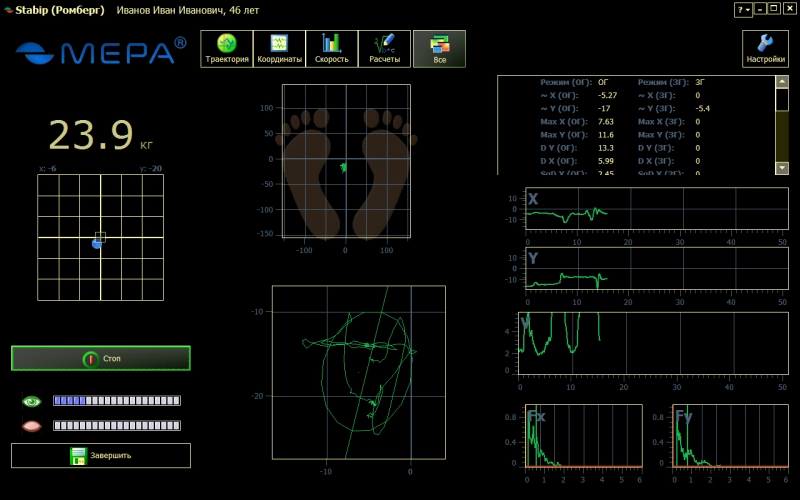Click the blue center-of-pressure marker
This screenshot has height=500, width=800.
[x=97, y=243]
